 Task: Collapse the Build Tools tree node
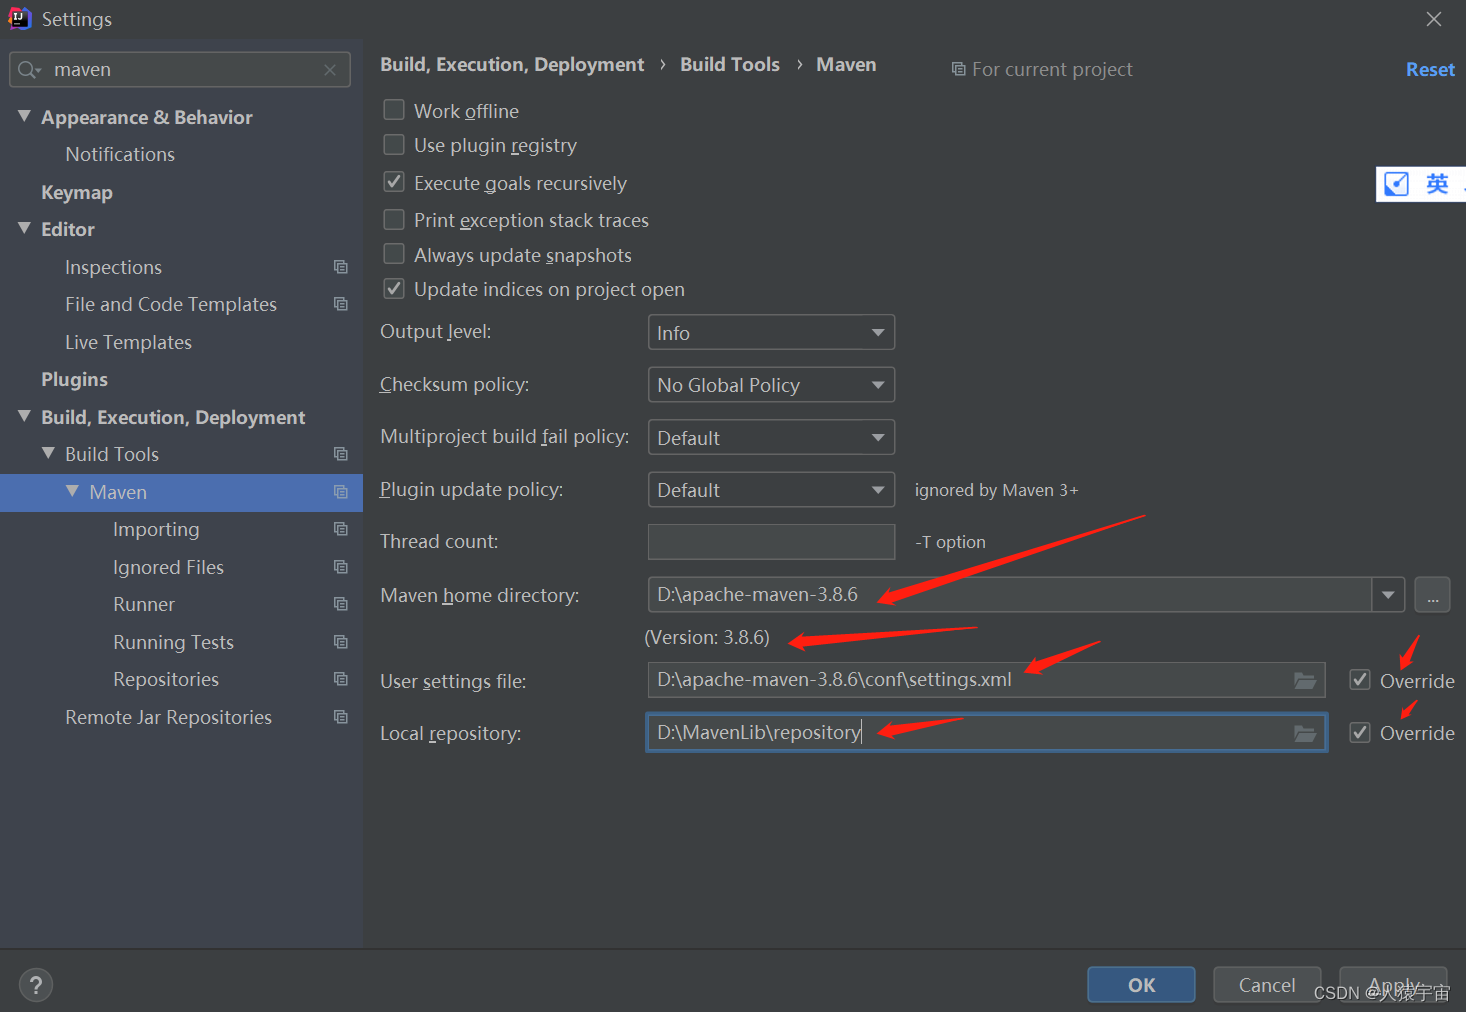click(48, 453)
